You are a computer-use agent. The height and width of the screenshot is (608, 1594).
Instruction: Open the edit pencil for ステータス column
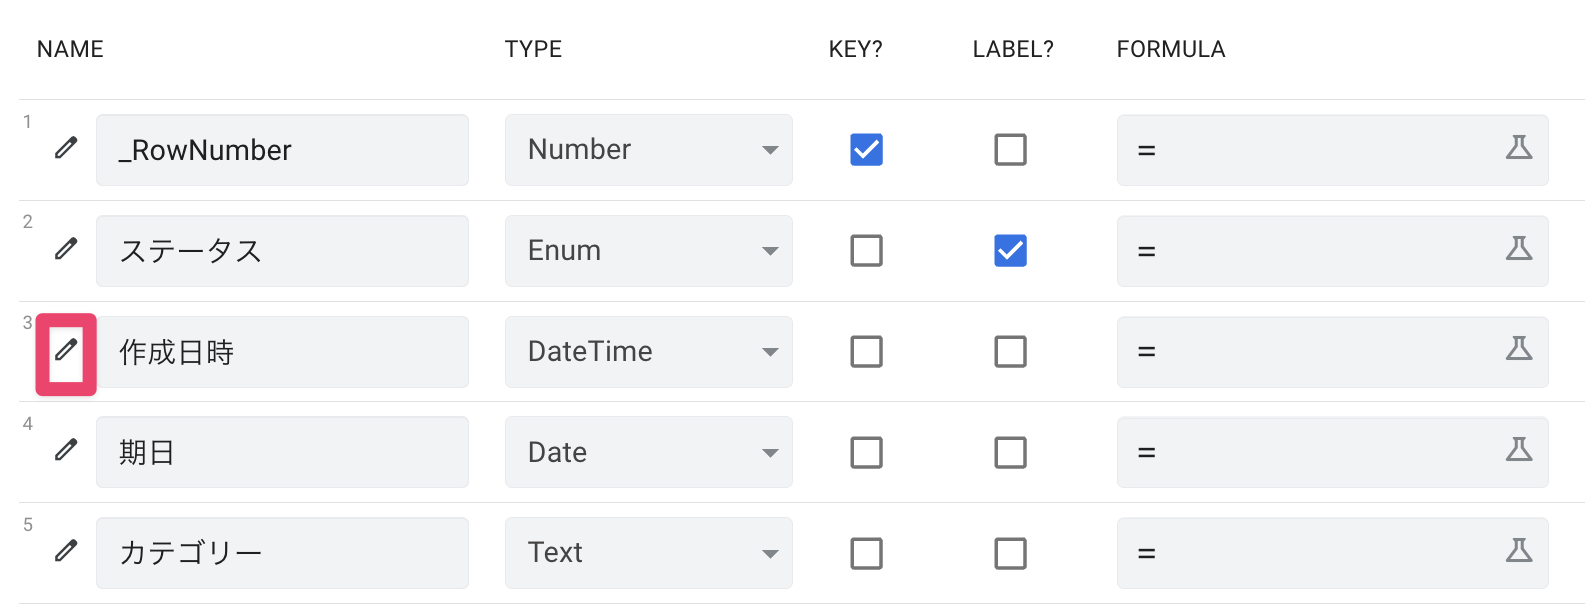click(66, 249)
